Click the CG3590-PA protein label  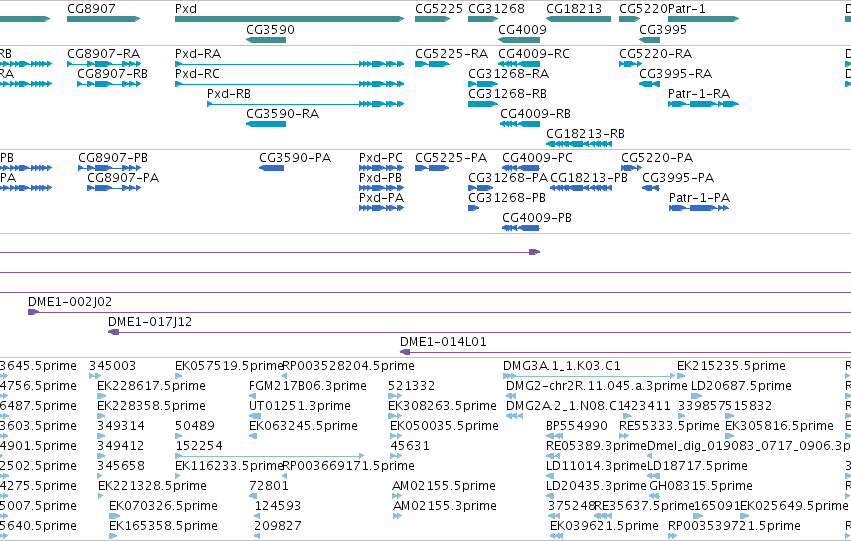tap(295, 158)
